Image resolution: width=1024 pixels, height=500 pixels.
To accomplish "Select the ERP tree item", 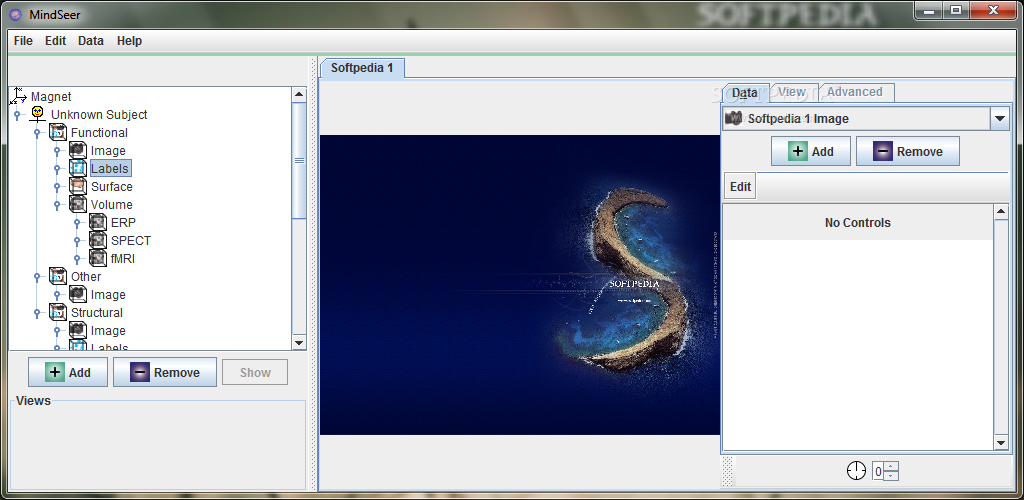I will tap(123, 223).
